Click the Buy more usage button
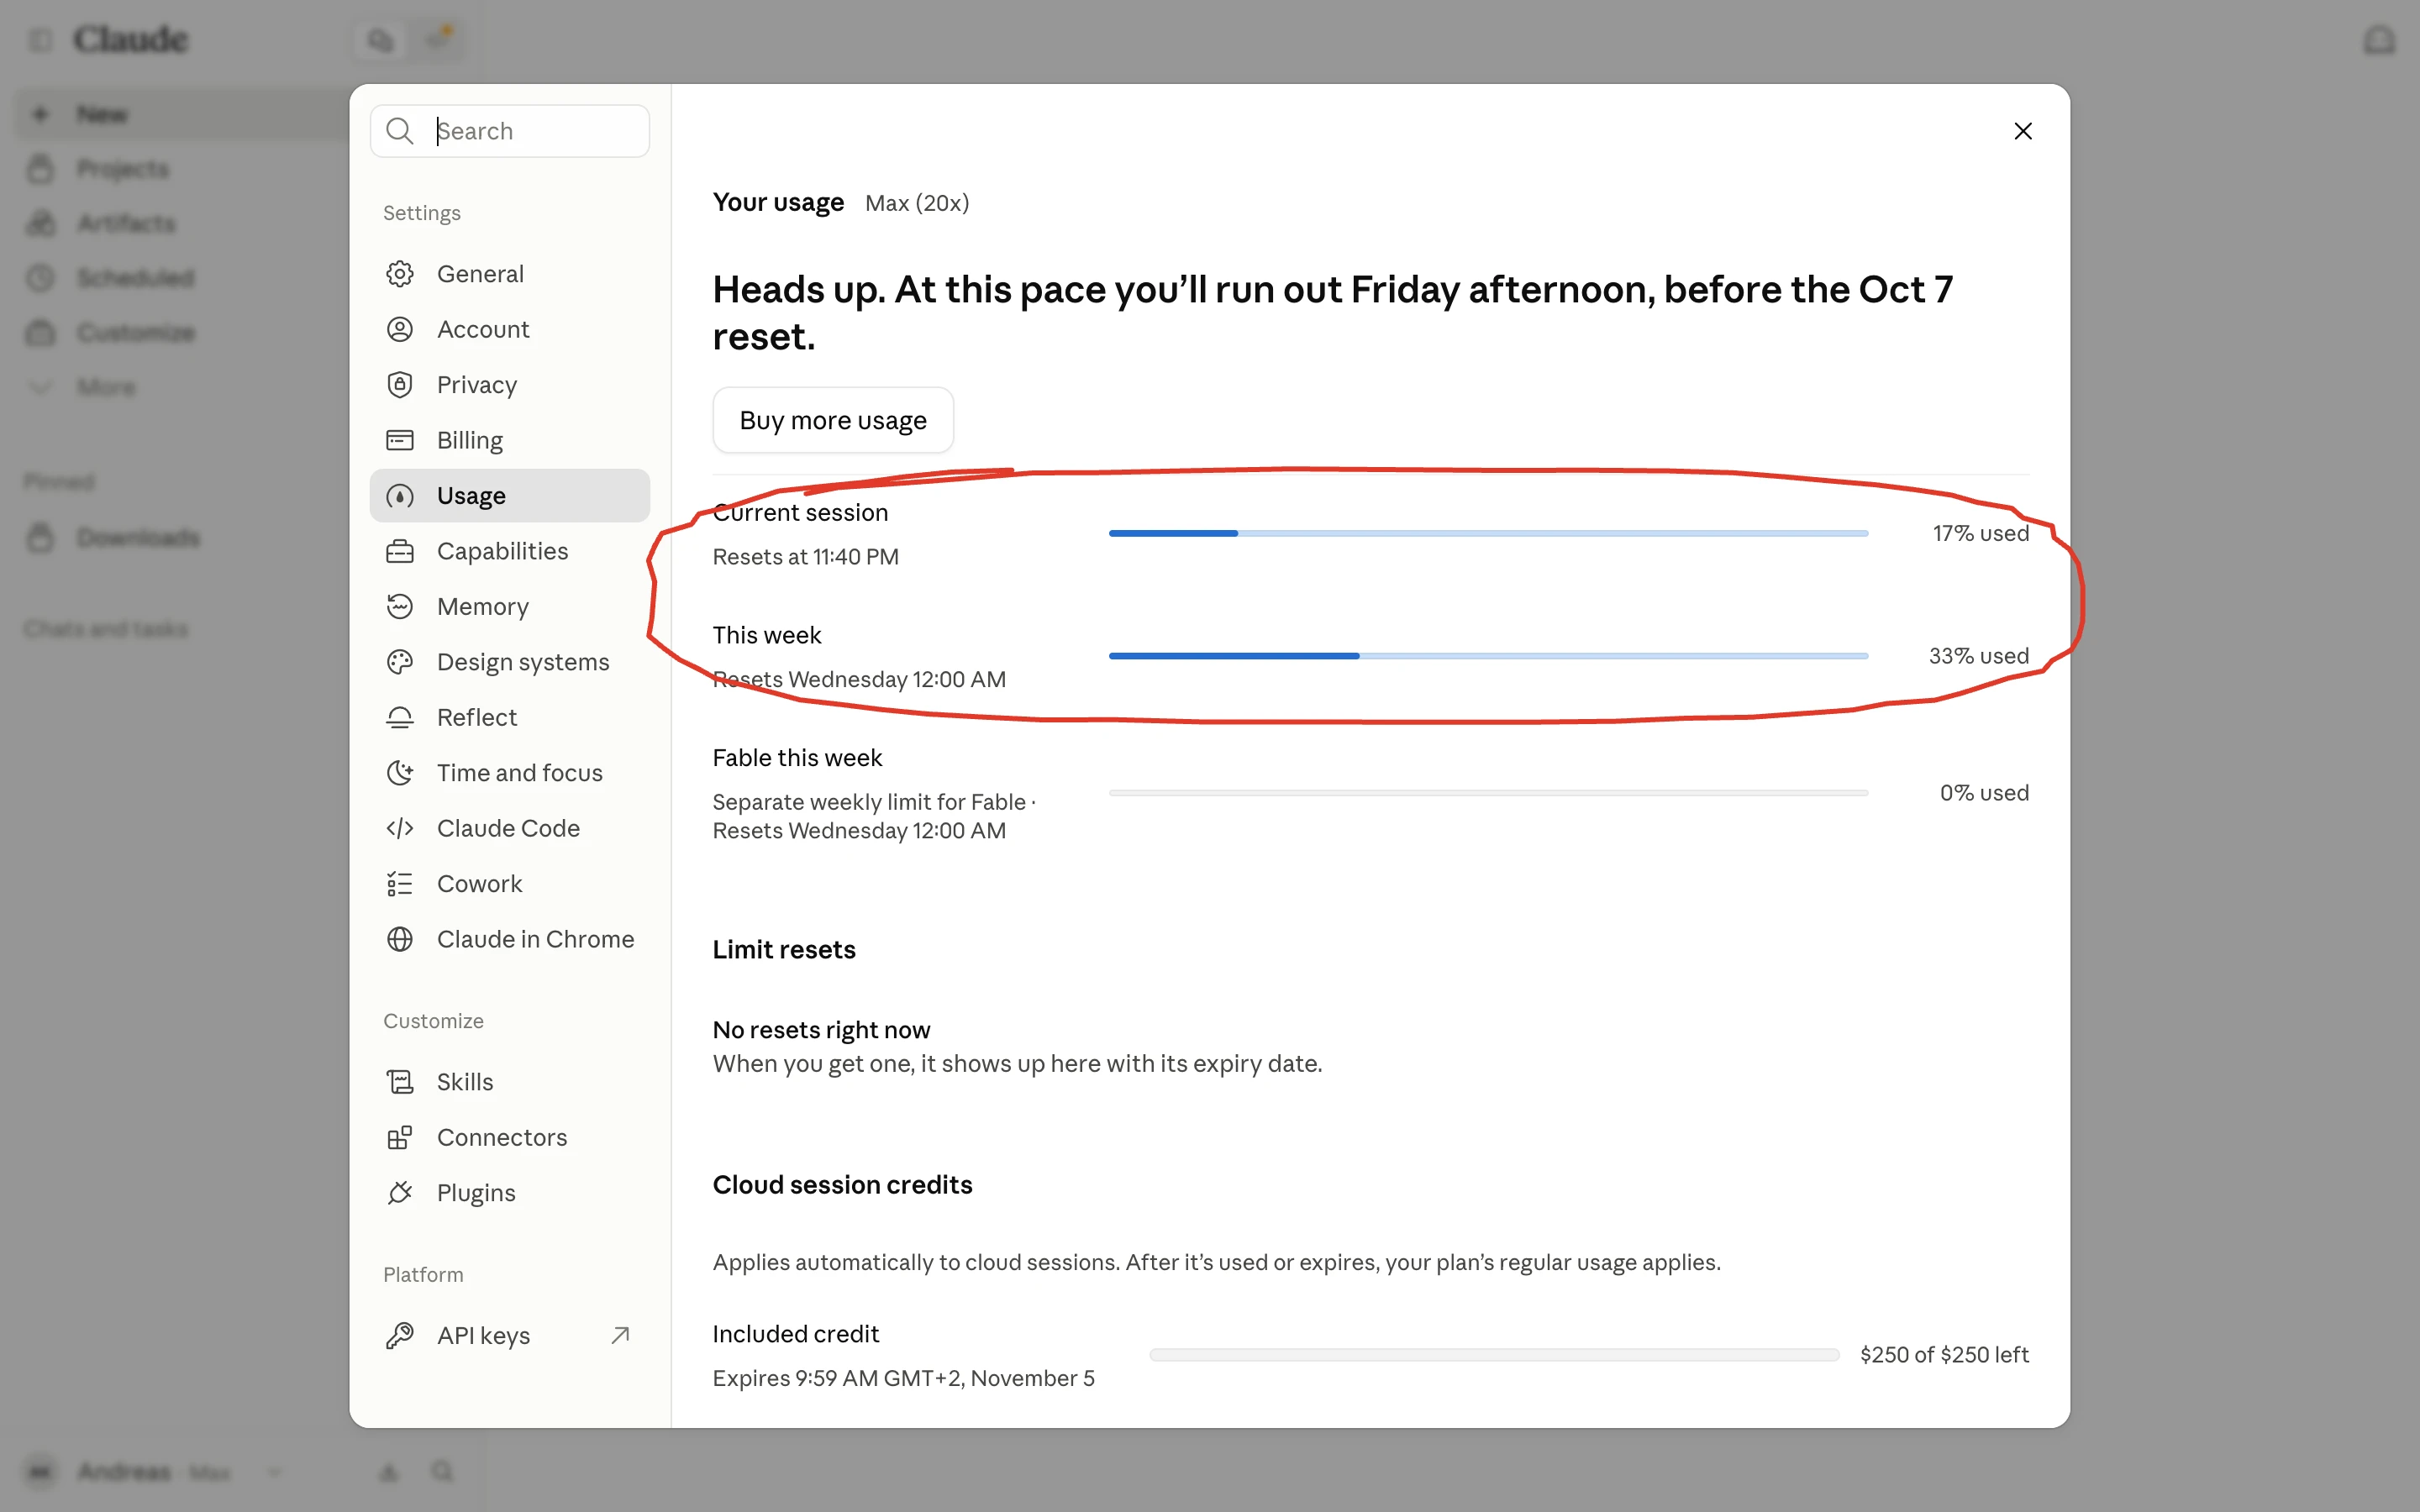Image resolution: width=2420 pixels, height=1512 pixels. (x=833, y=420)
